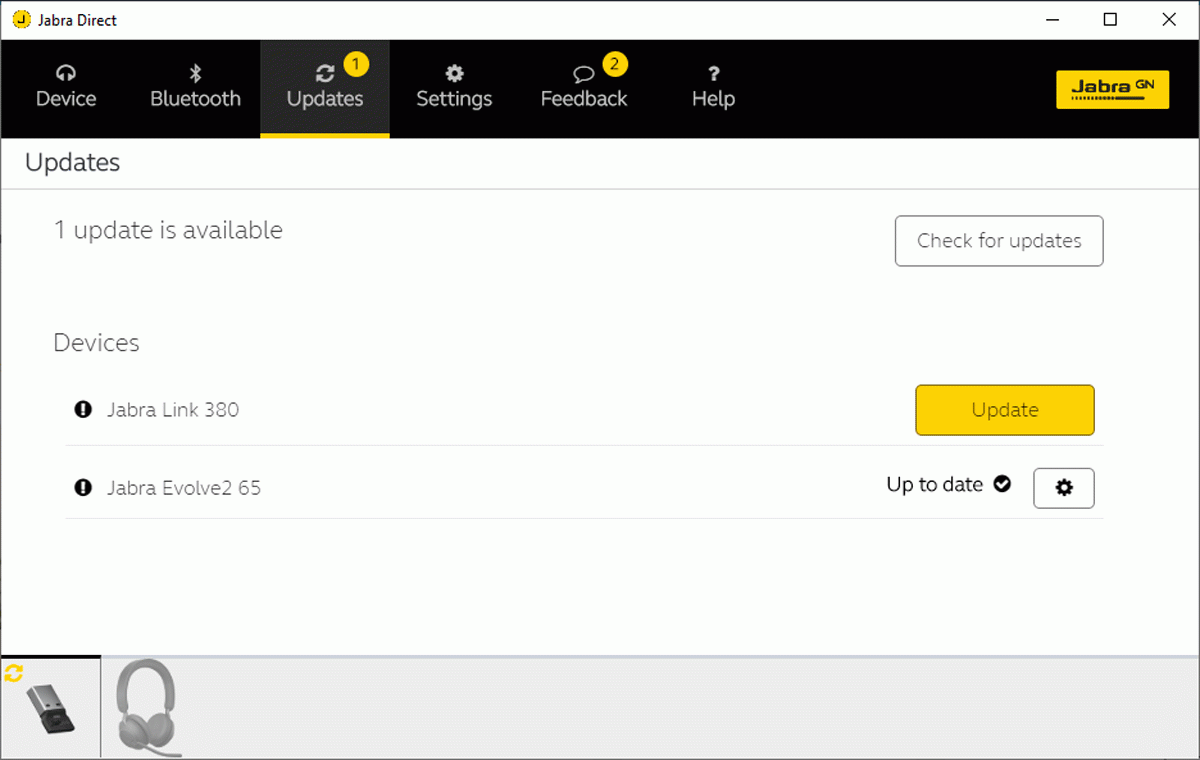This screenshot has height=760, width=1200.
Task: Open the Device tab
Action: pos(66,88)
